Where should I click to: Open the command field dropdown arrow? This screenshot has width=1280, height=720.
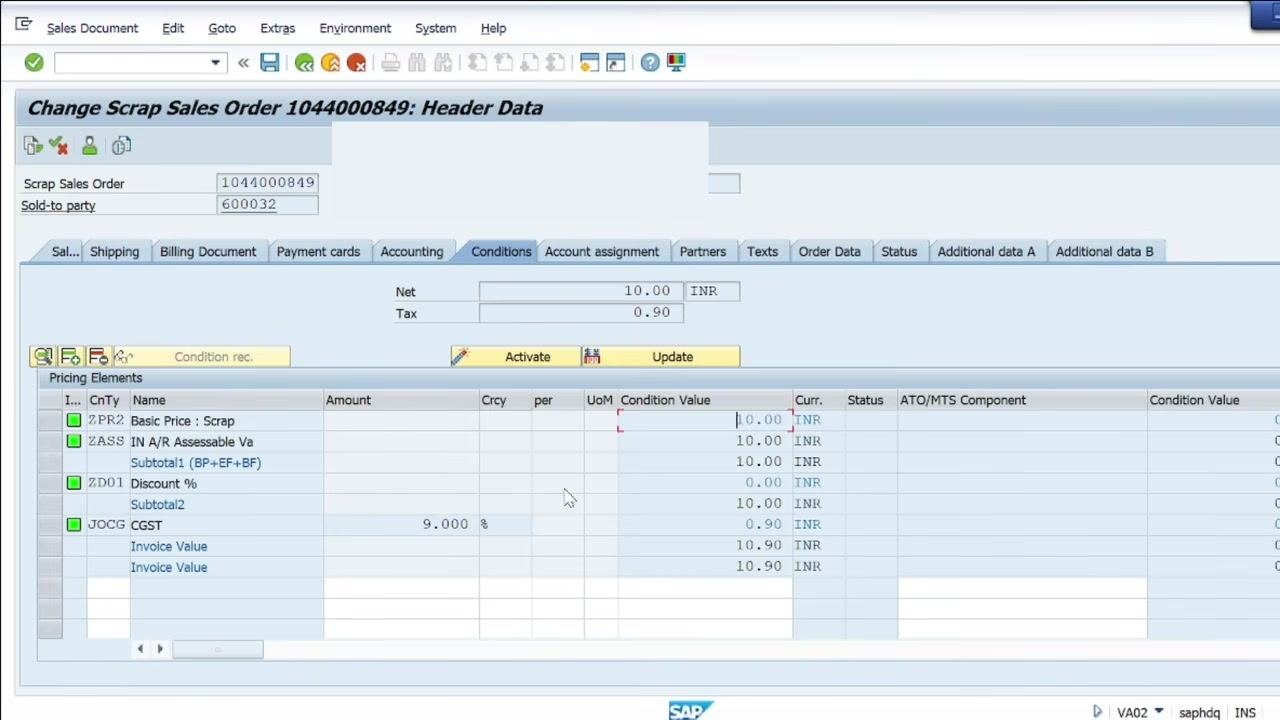(215, 63)
